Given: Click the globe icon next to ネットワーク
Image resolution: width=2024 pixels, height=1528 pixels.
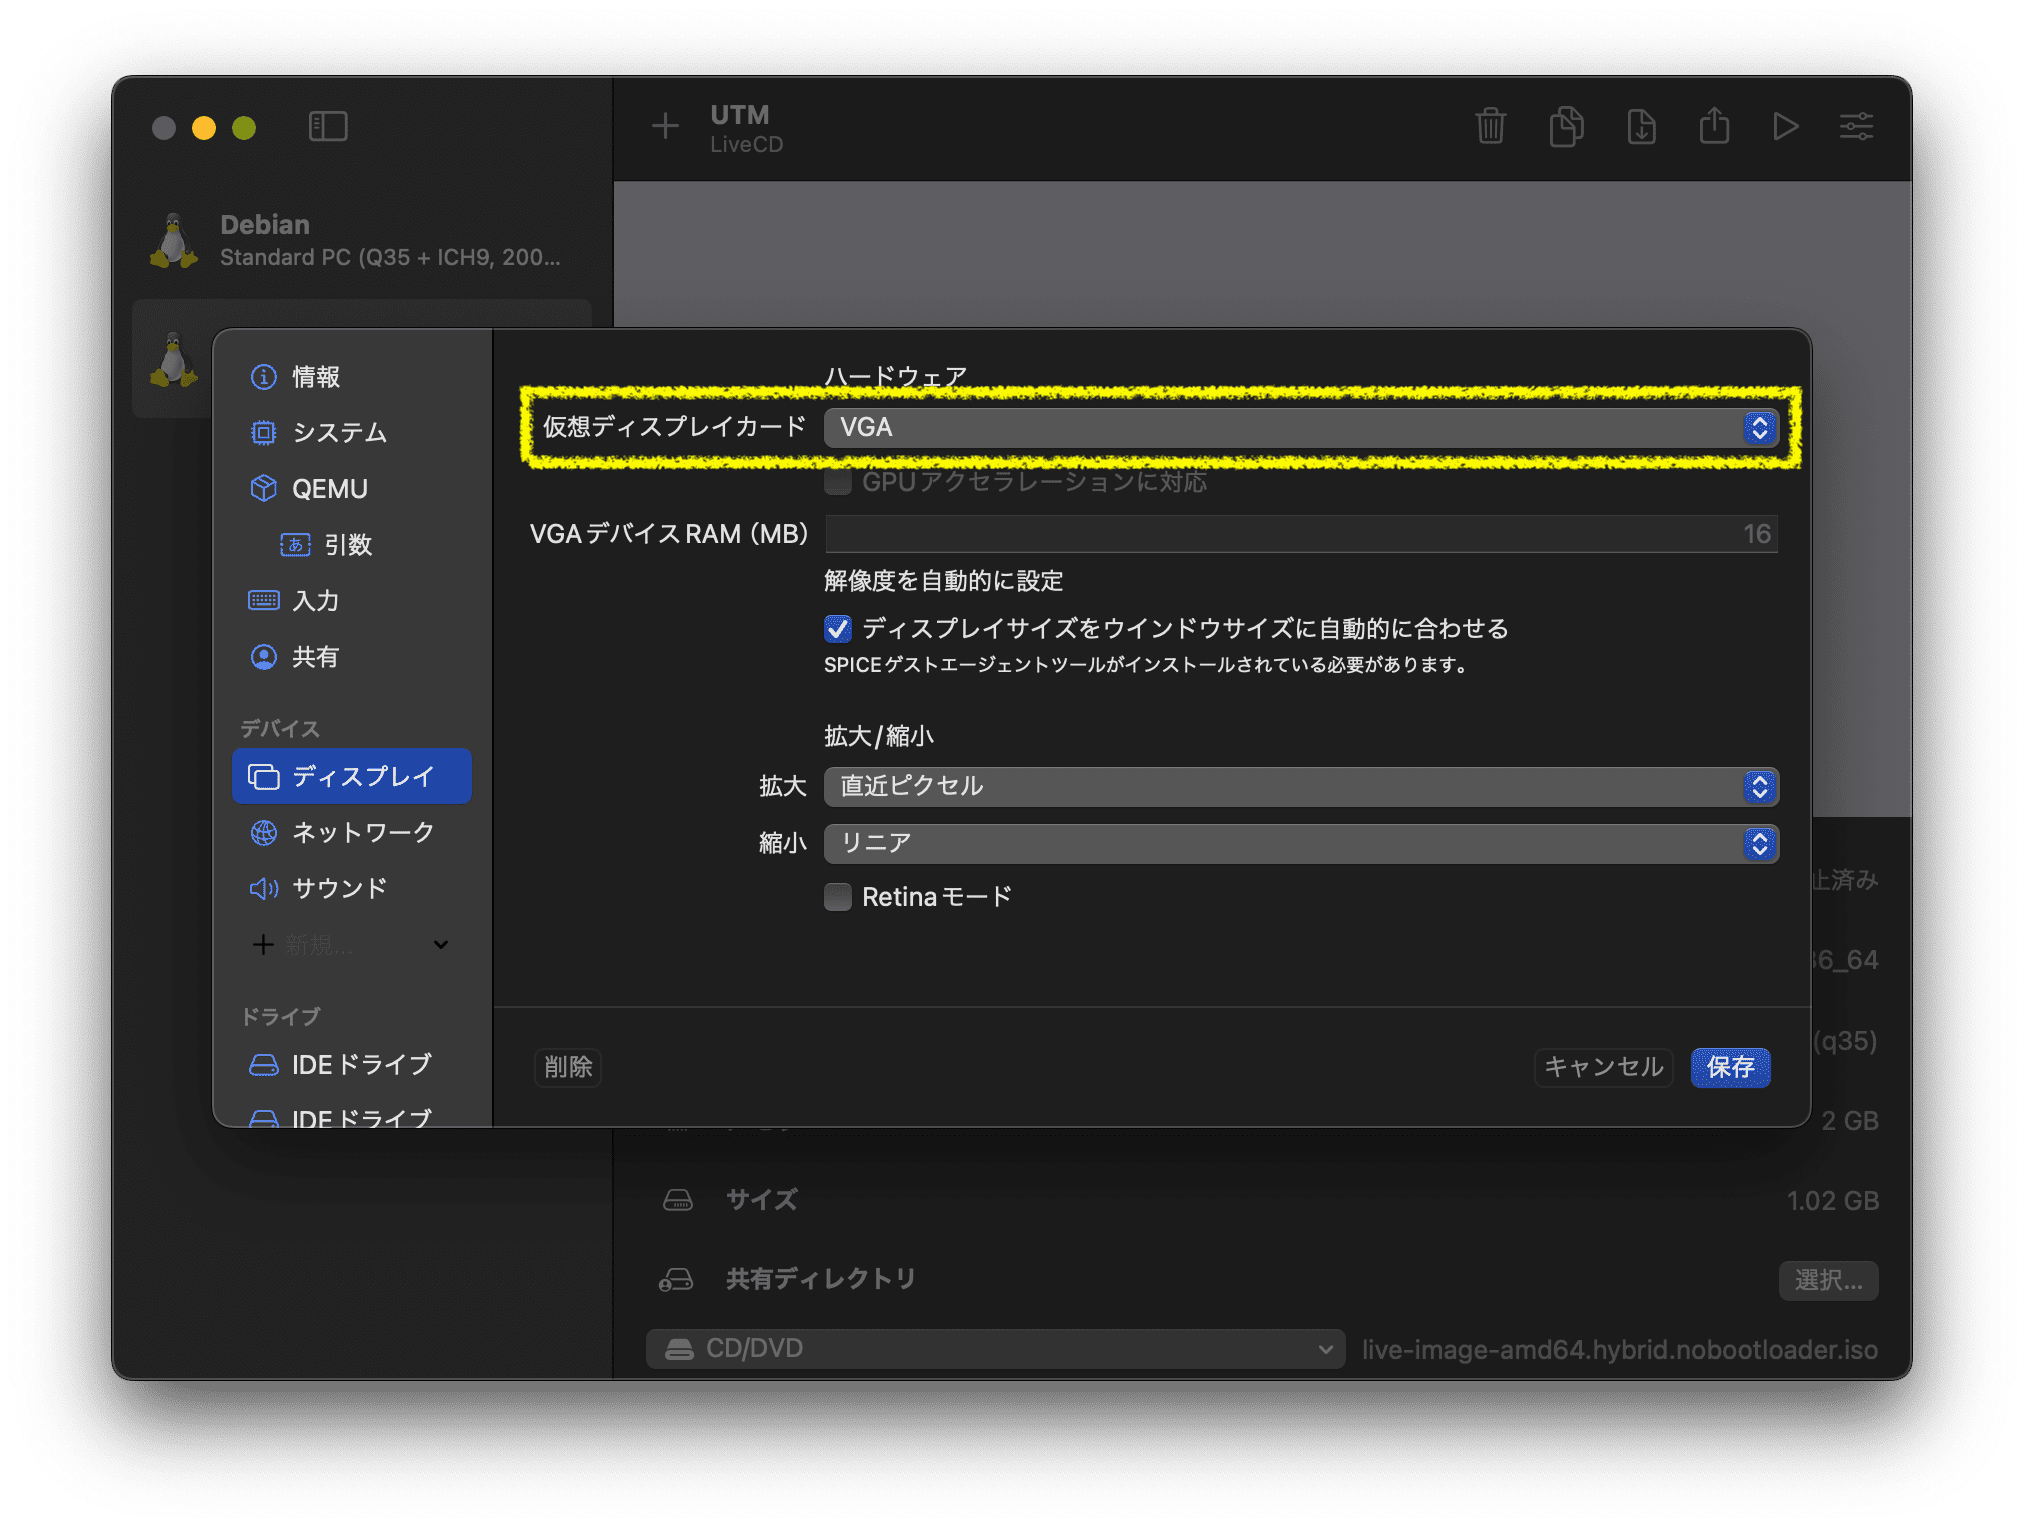Looking at the screenshot, I should (264, 832).
